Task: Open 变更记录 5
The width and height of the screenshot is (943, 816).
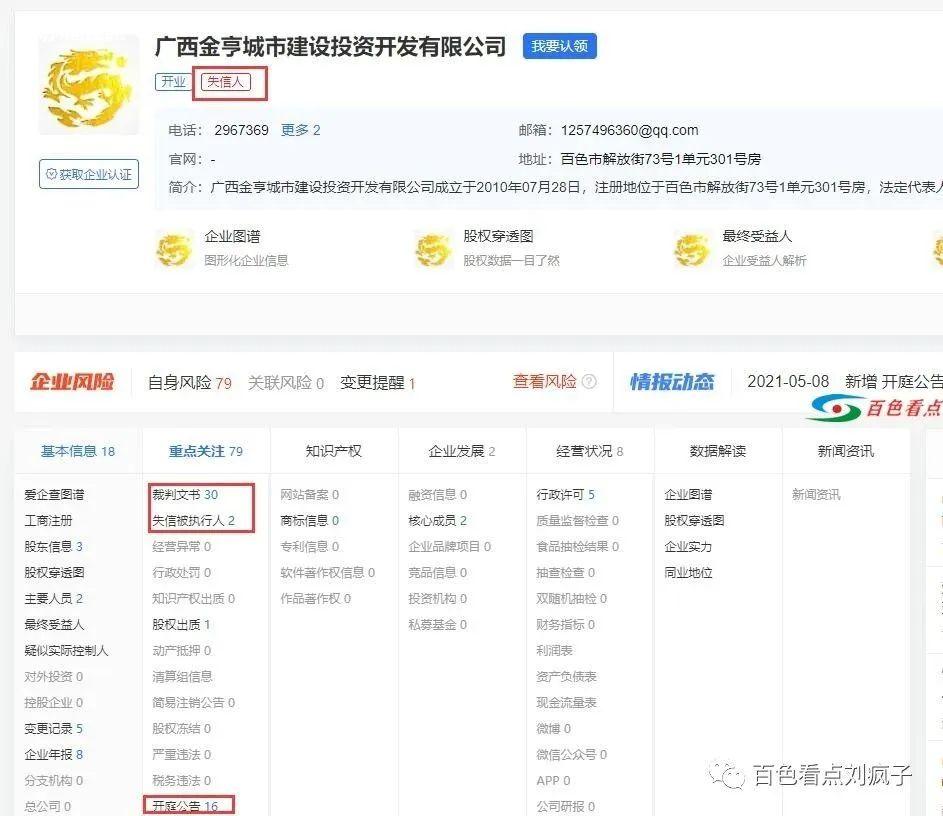Action: point(54,729)
